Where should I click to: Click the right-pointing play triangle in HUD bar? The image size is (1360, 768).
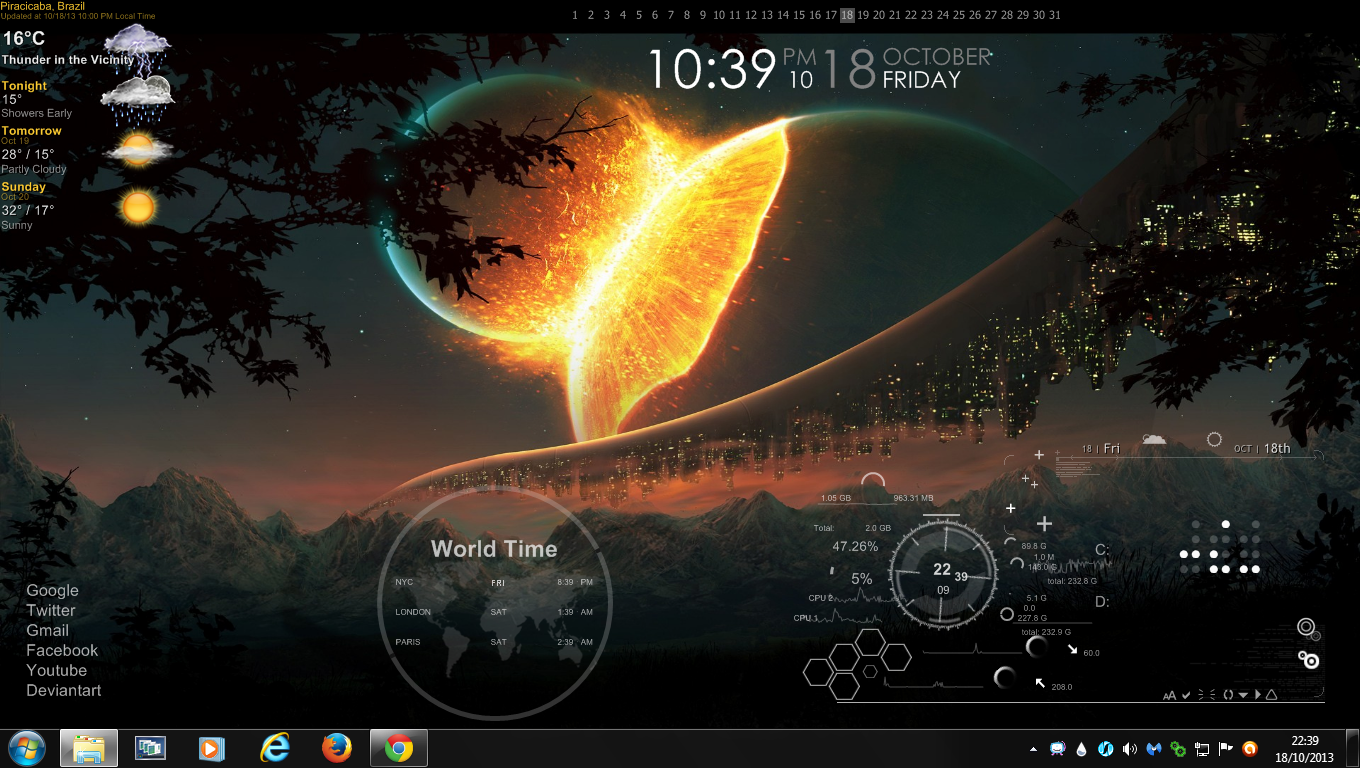point(1257,694)
